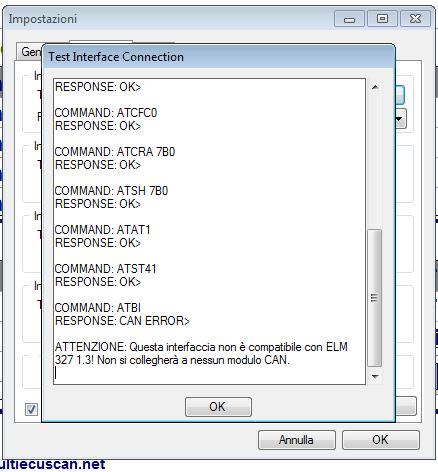Click the RESPONSE: CAN ERROR line
438x472 pixels.
tap(122, 321)
